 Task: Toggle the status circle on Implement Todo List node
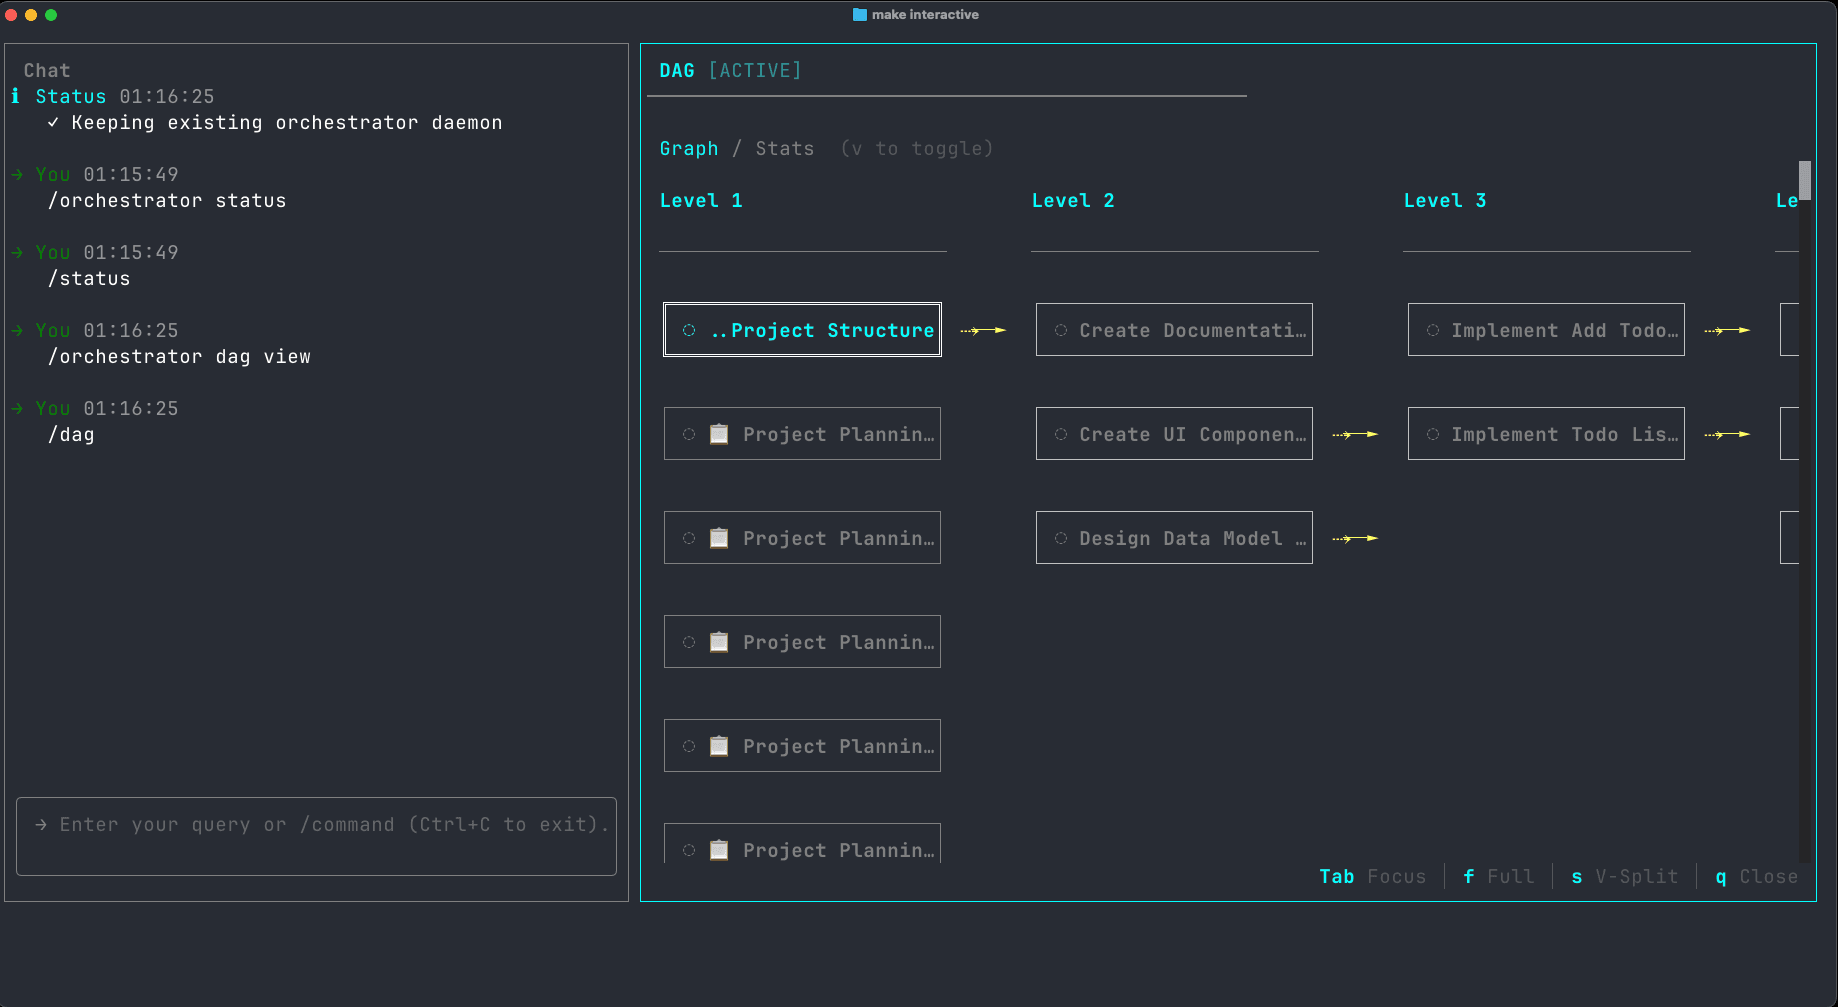coord(1432,433)
